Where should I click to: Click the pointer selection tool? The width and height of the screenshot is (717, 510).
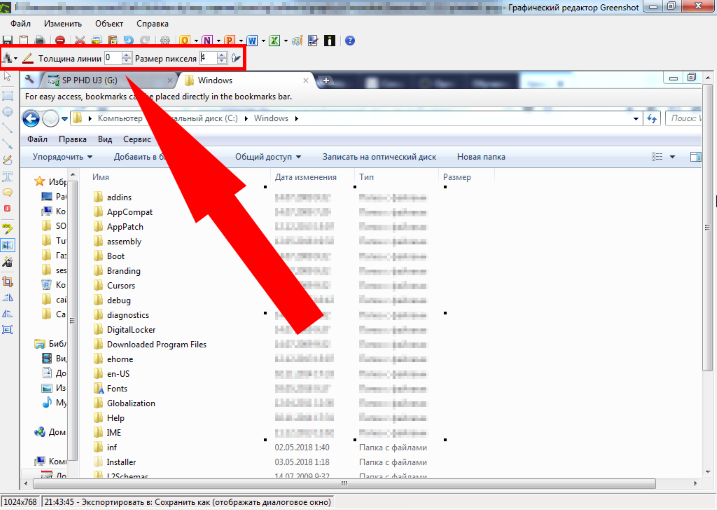click(x=8, y=77)
